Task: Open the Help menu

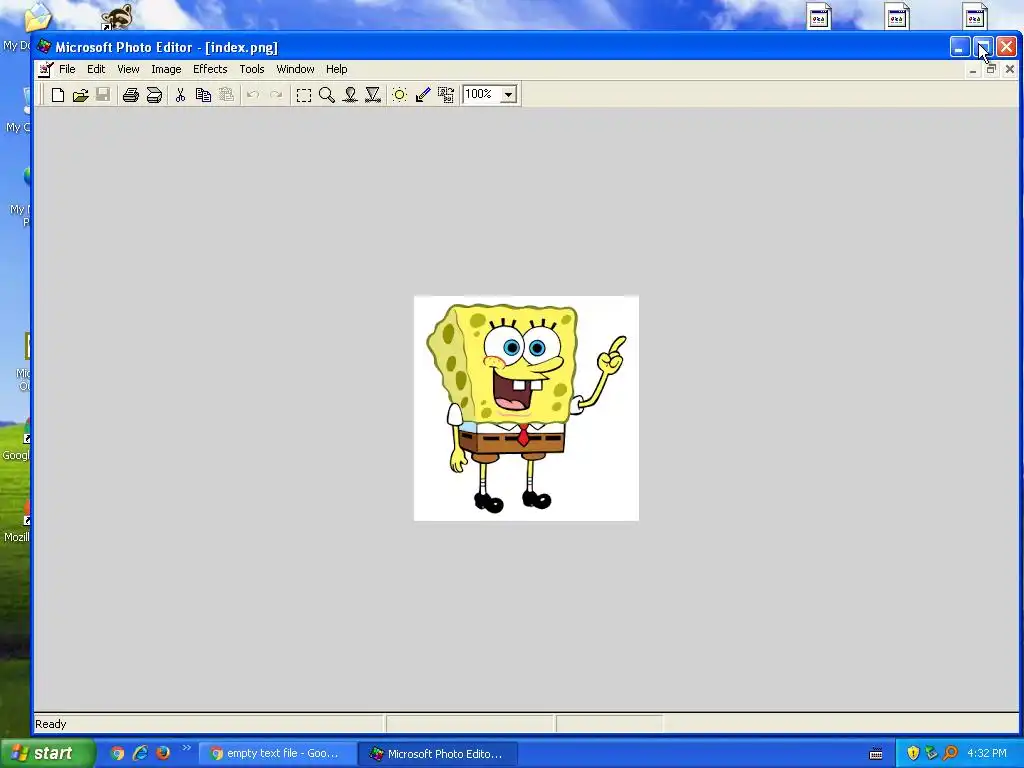Action: (336, 69)
